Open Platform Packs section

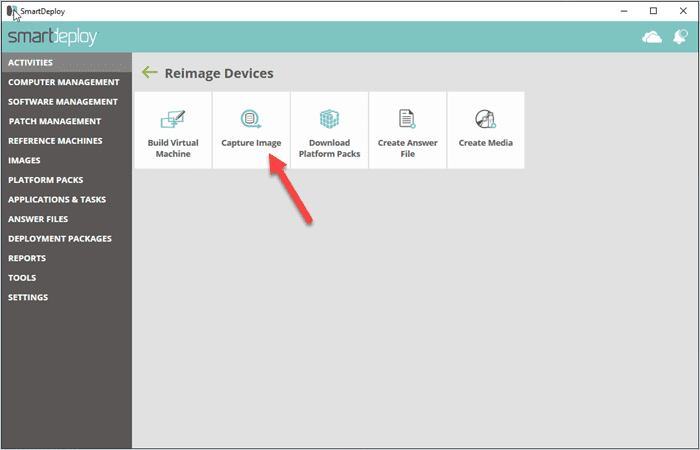click(66, 180)
